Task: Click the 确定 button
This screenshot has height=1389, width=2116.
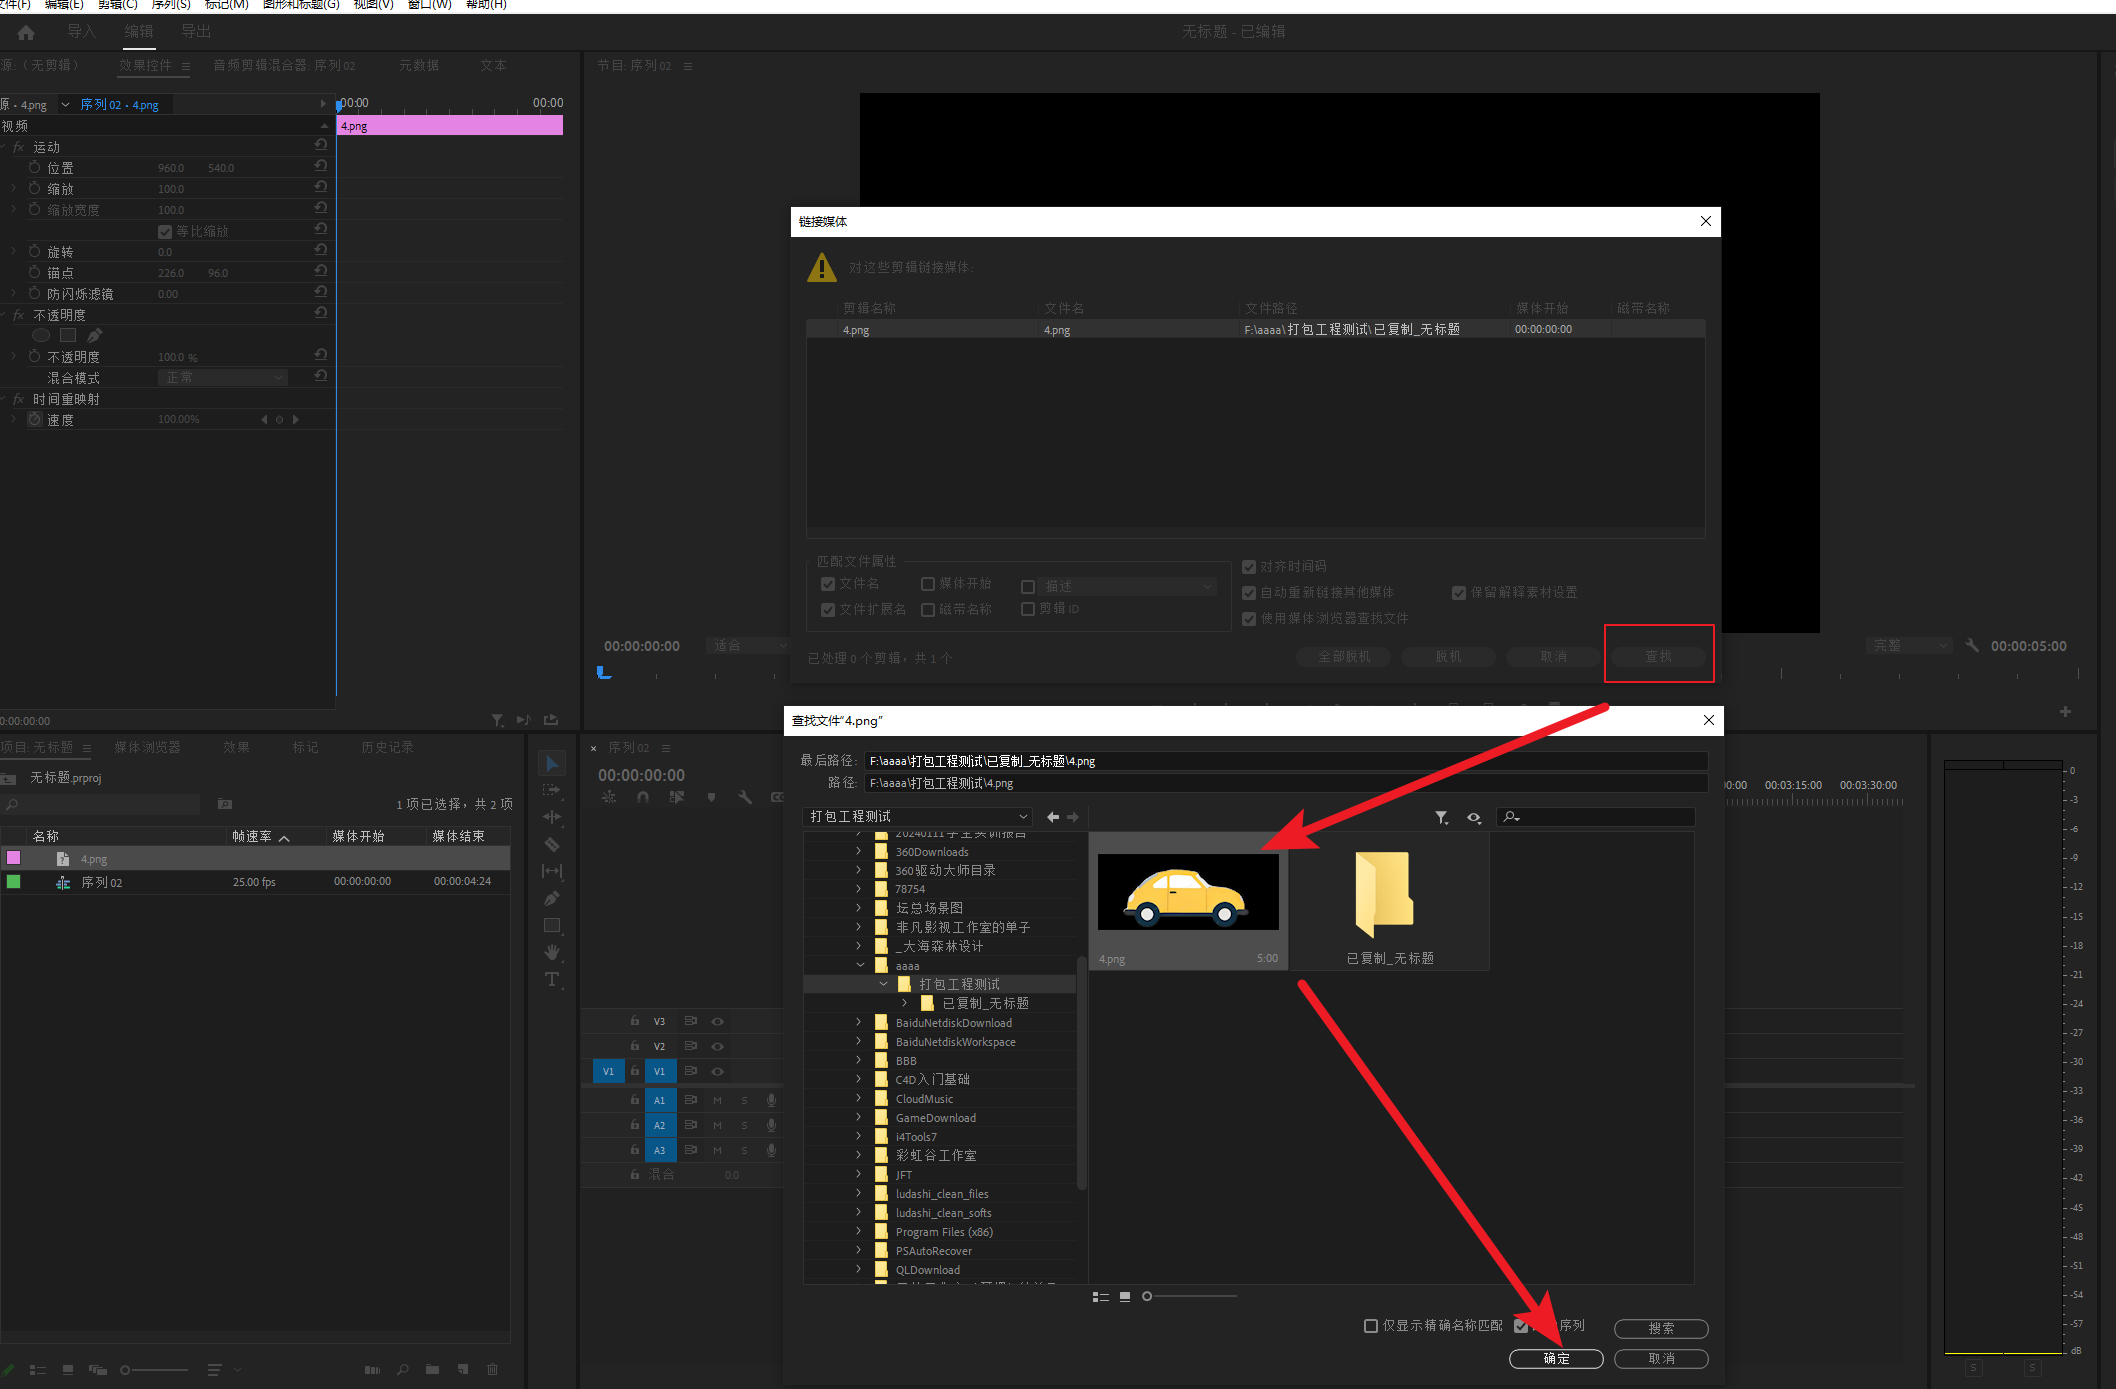Action: point(1556,1358)
